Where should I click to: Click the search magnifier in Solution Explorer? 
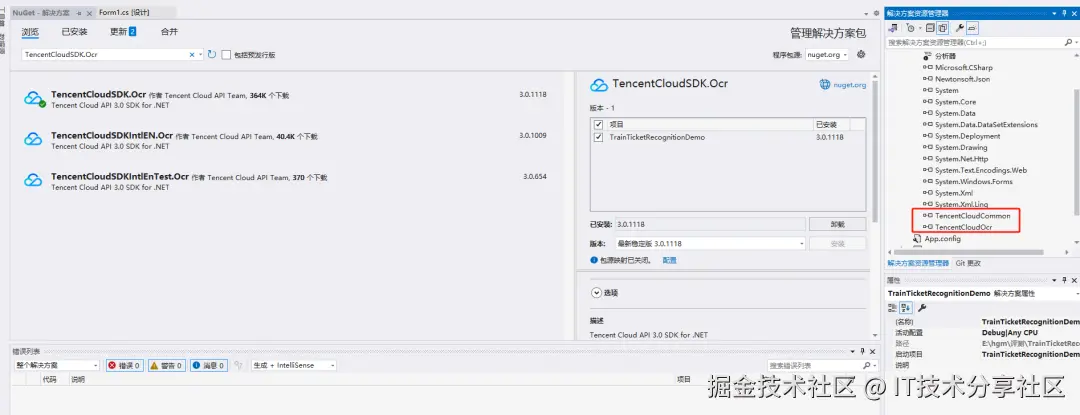[1069, 43]
